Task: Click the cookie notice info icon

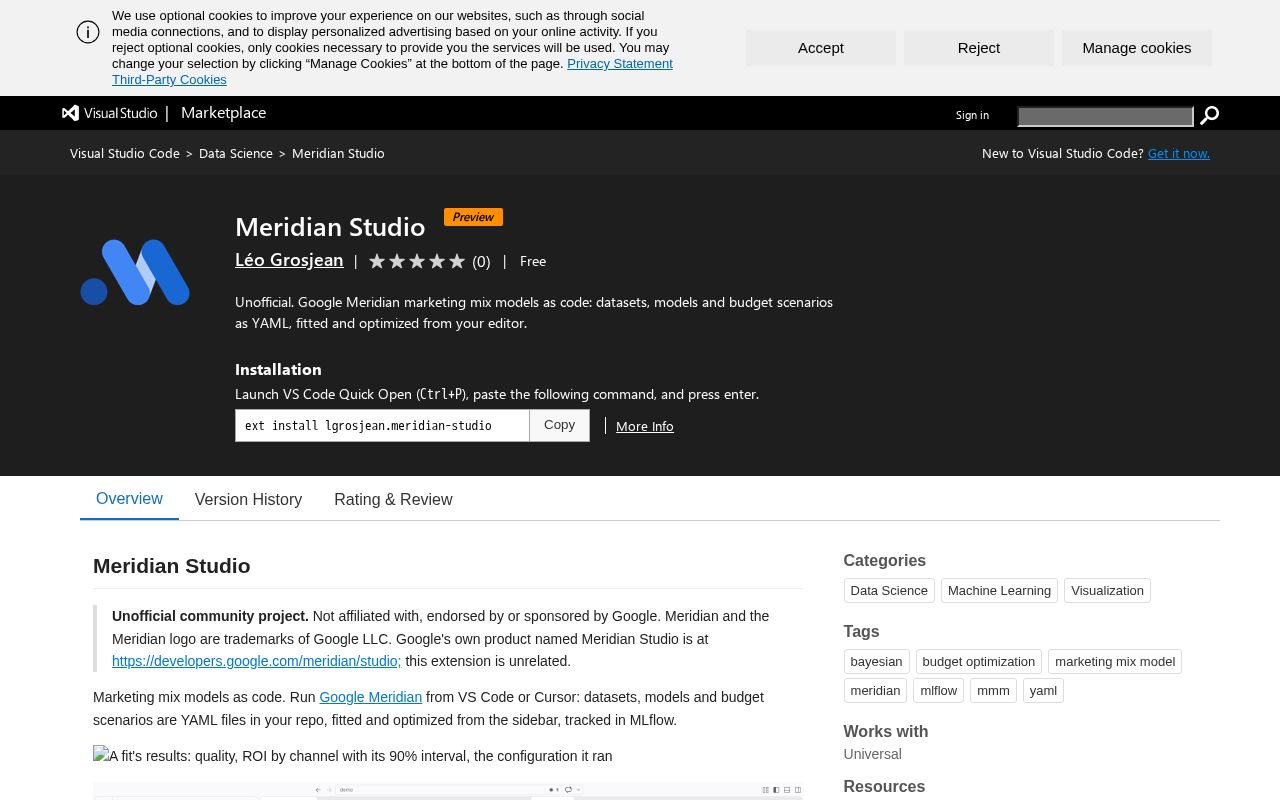Action: click(88, 32)
